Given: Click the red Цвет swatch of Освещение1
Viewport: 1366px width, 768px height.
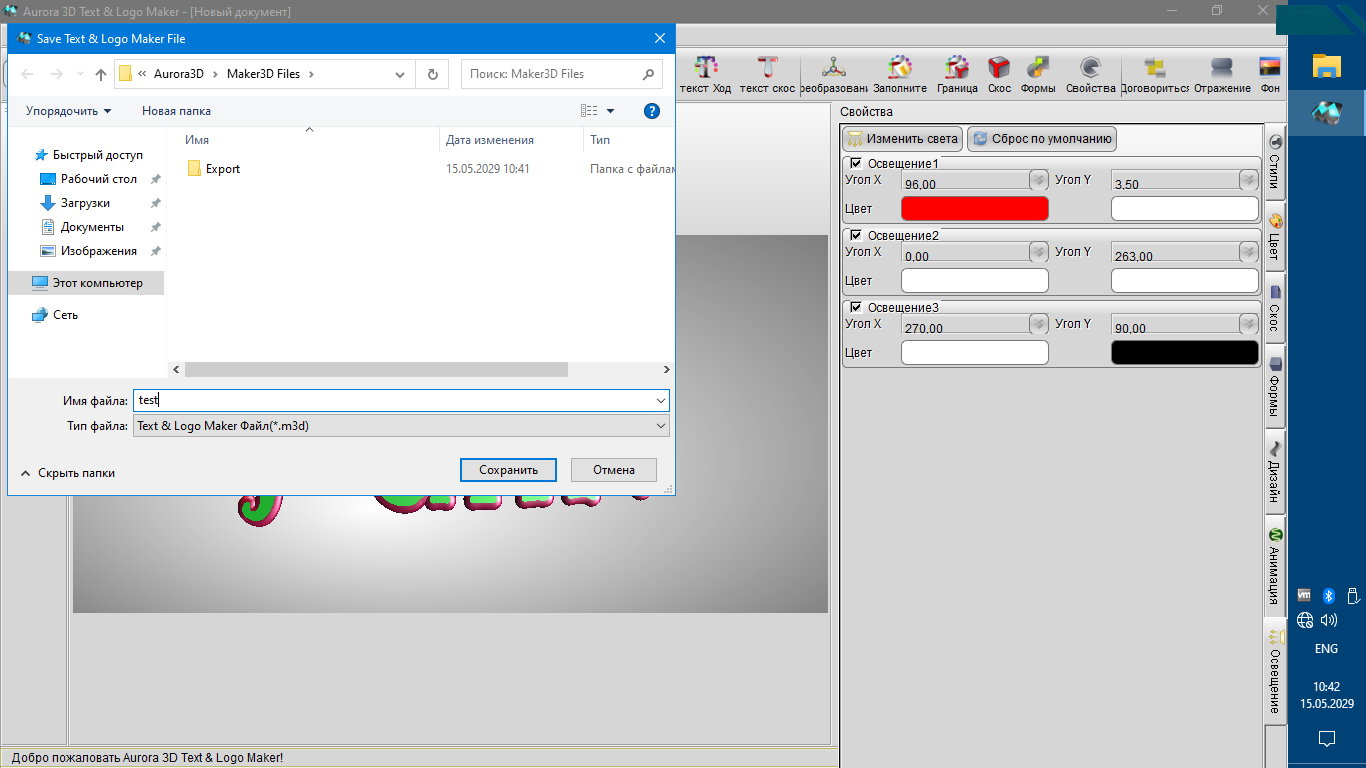Looking at the screenshot, I should pos(974,208).
